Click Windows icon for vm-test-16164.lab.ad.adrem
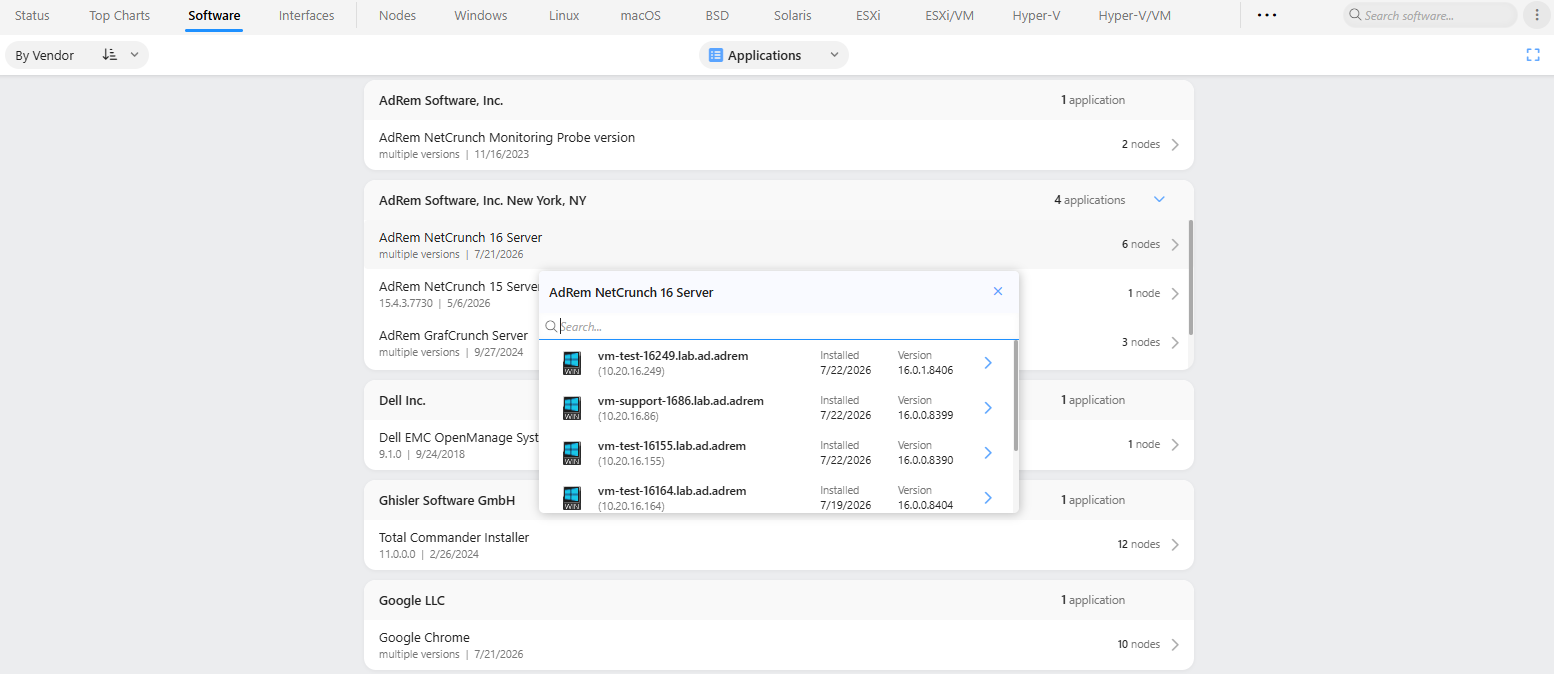This screenshot has width=1554, height=674. pyautogui.click(x=572, y=498)
